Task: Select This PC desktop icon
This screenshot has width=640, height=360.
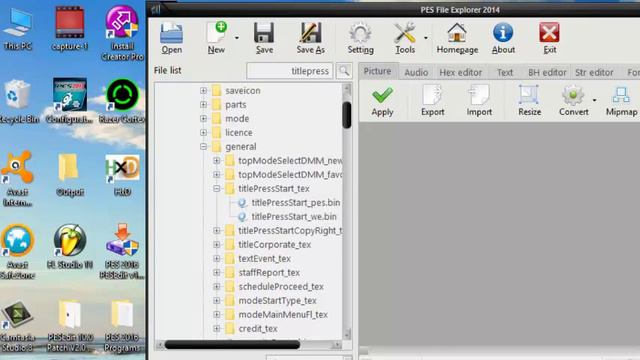Action: (x=18, y=28)
